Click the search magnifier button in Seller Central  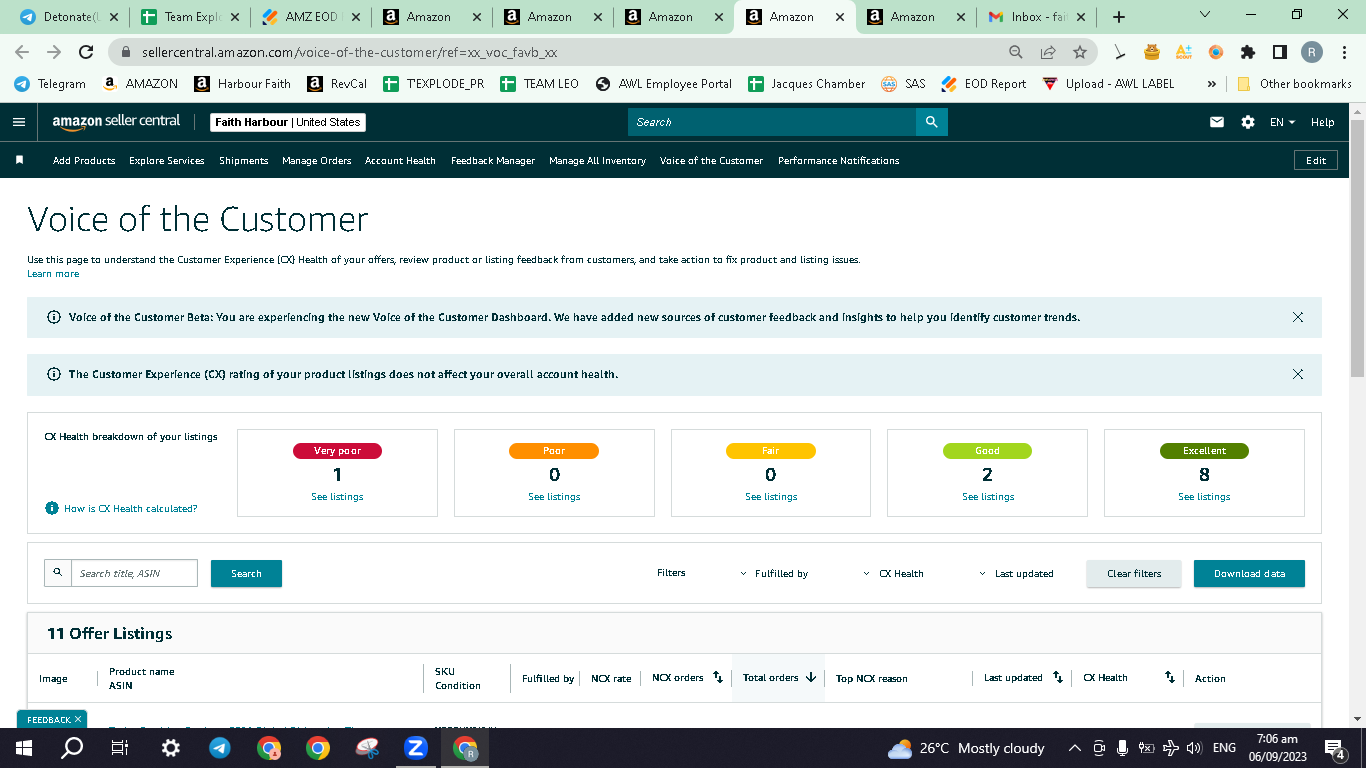(x=931, y=122)
